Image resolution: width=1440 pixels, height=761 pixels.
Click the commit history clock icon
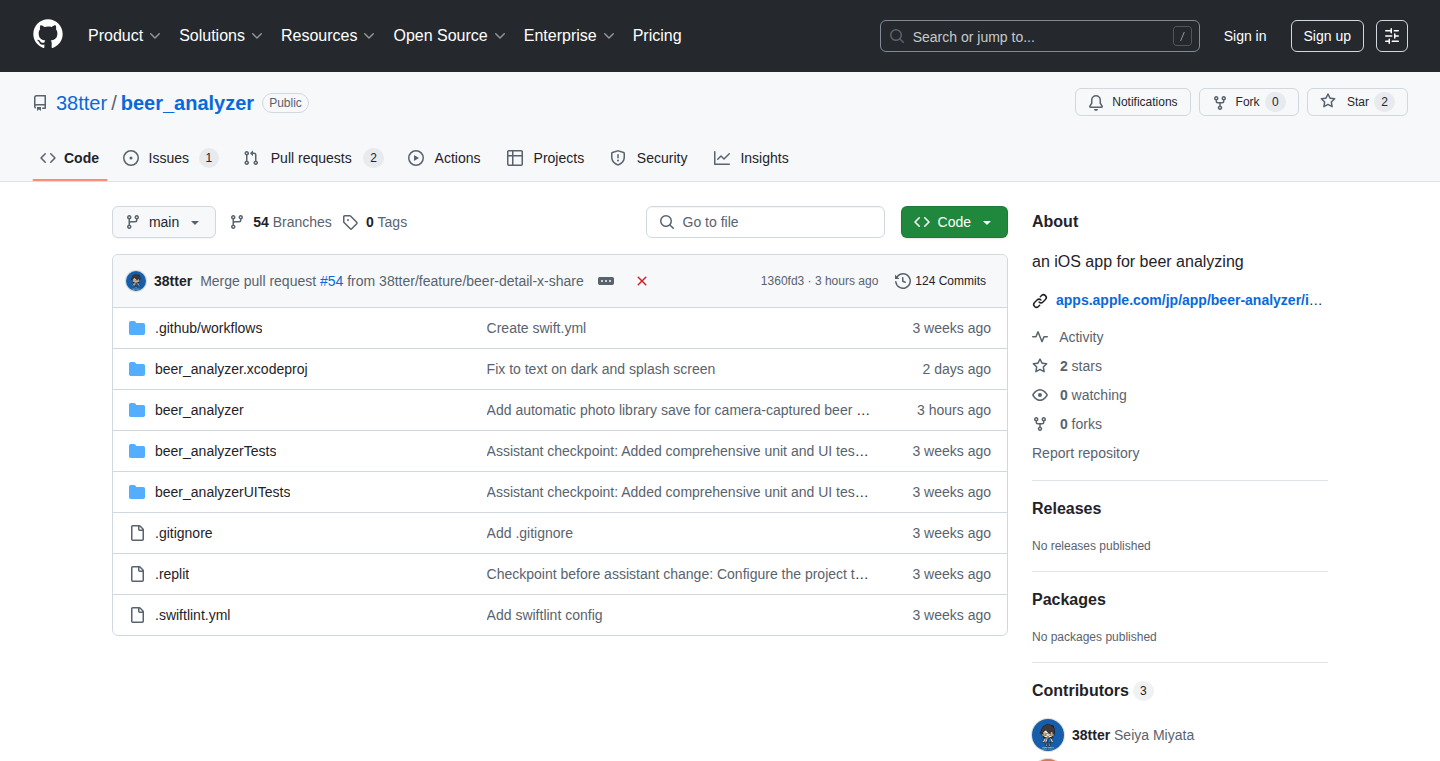pyautogui.click(x=903, y=281)
